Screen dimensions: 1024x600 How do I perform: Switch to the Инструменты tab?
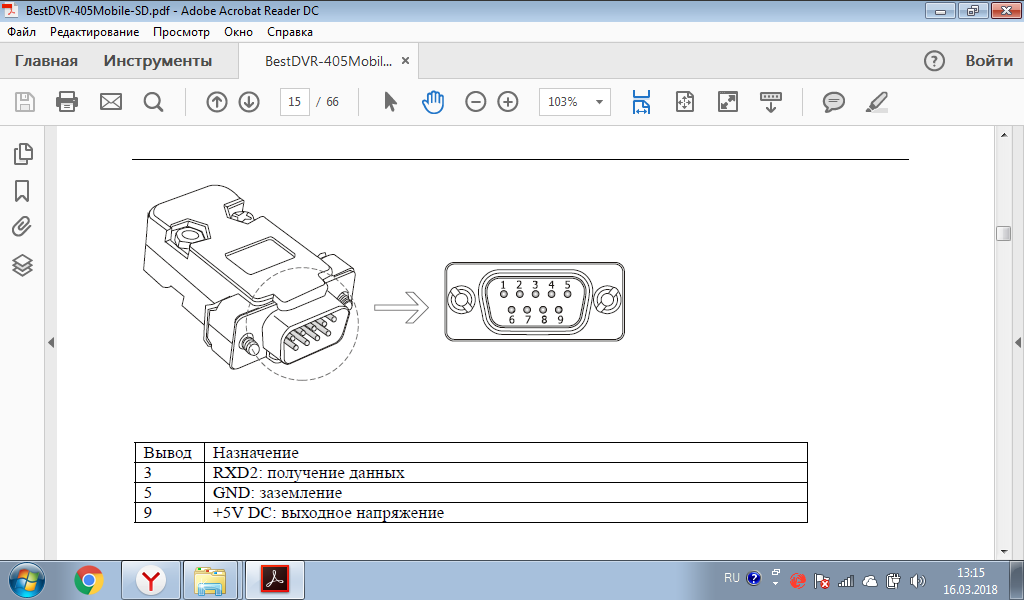click(158, 61)
